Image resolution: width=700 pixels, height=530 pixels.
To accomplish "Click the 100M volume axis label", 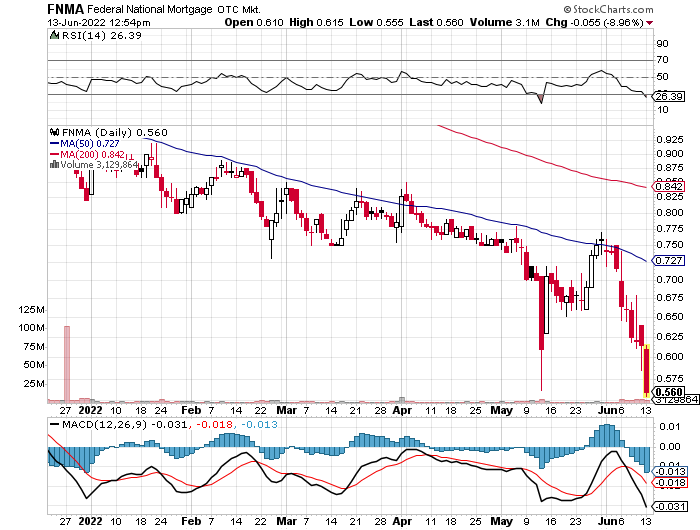I will 31,328.
